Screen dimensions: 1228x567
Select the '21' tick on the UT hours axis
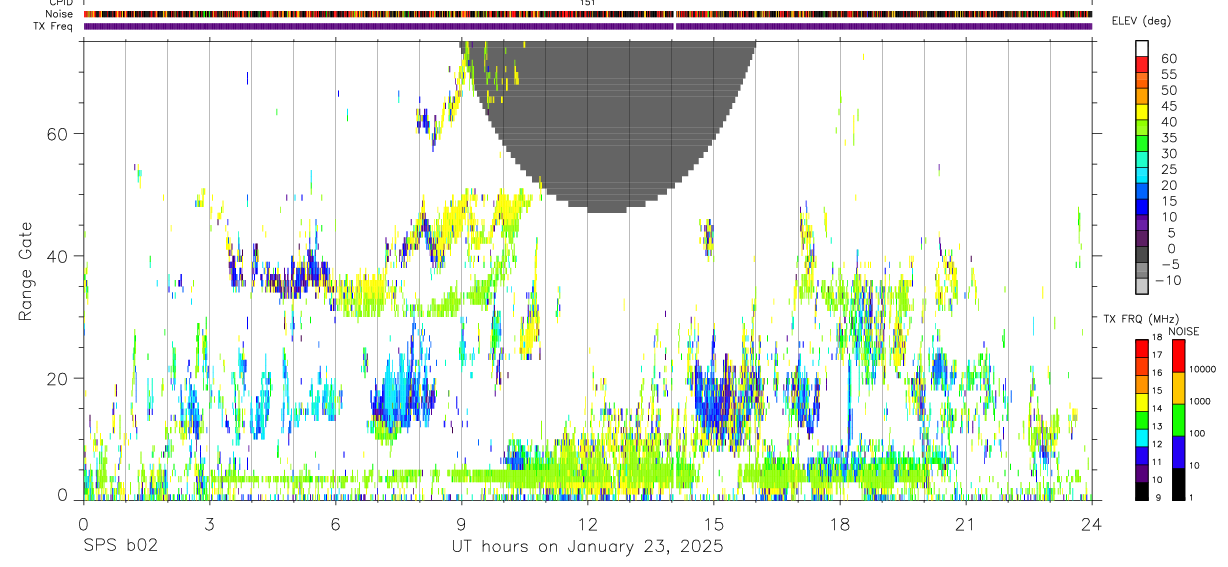965,525
